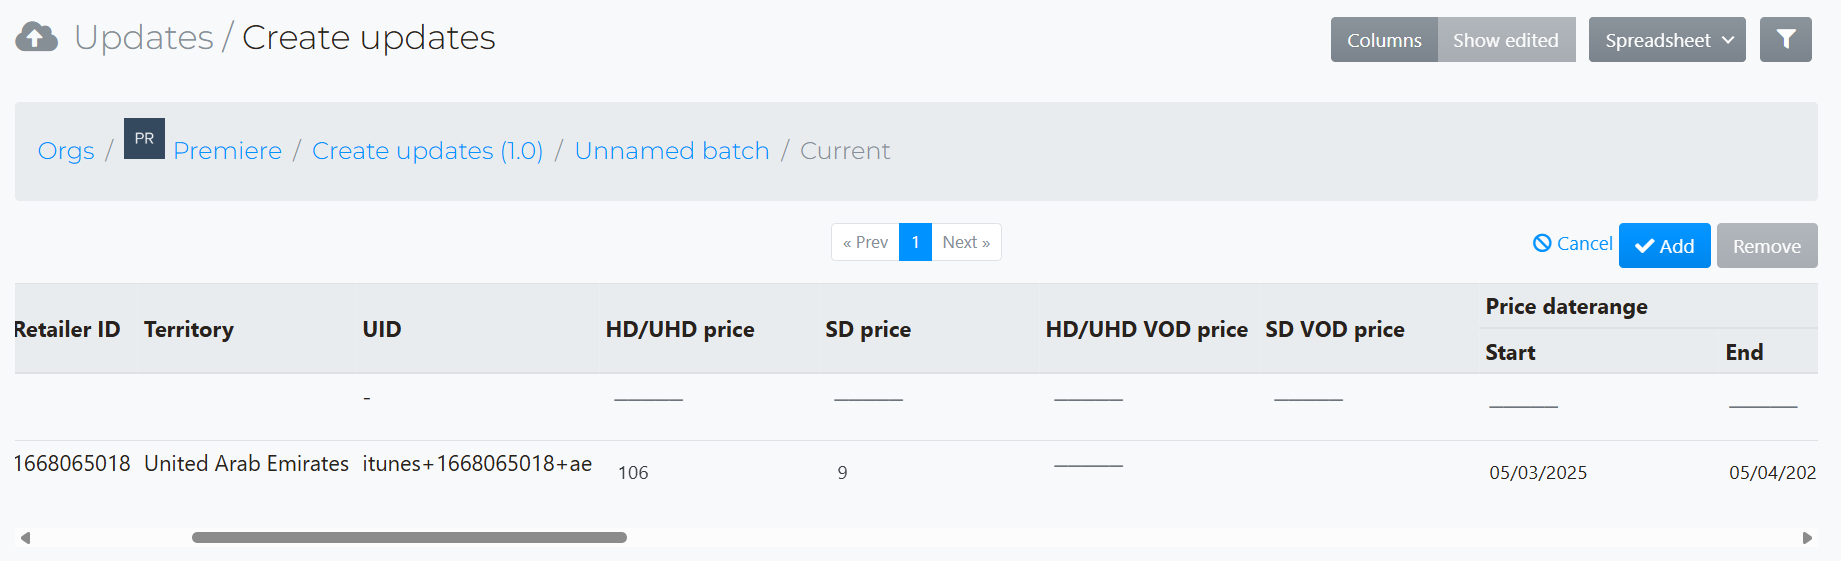Open Create updates (1.0) breadcrumb
Viewport: 1841px width, 561px height.
click(x=428, y=151)
